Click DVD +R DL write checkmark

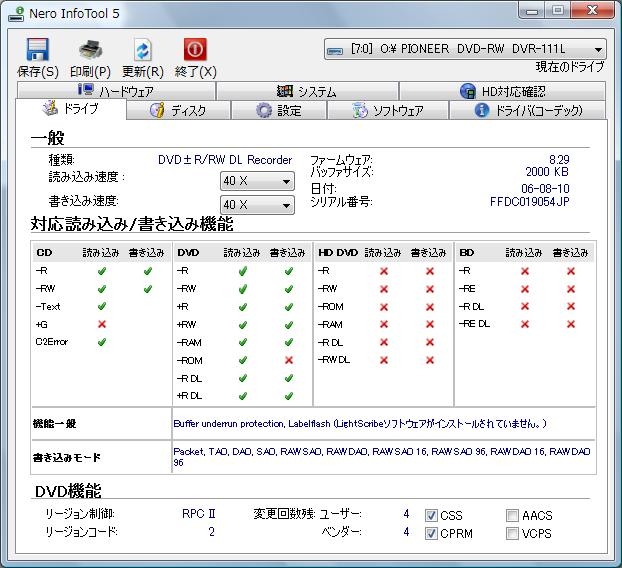(289, 396)
